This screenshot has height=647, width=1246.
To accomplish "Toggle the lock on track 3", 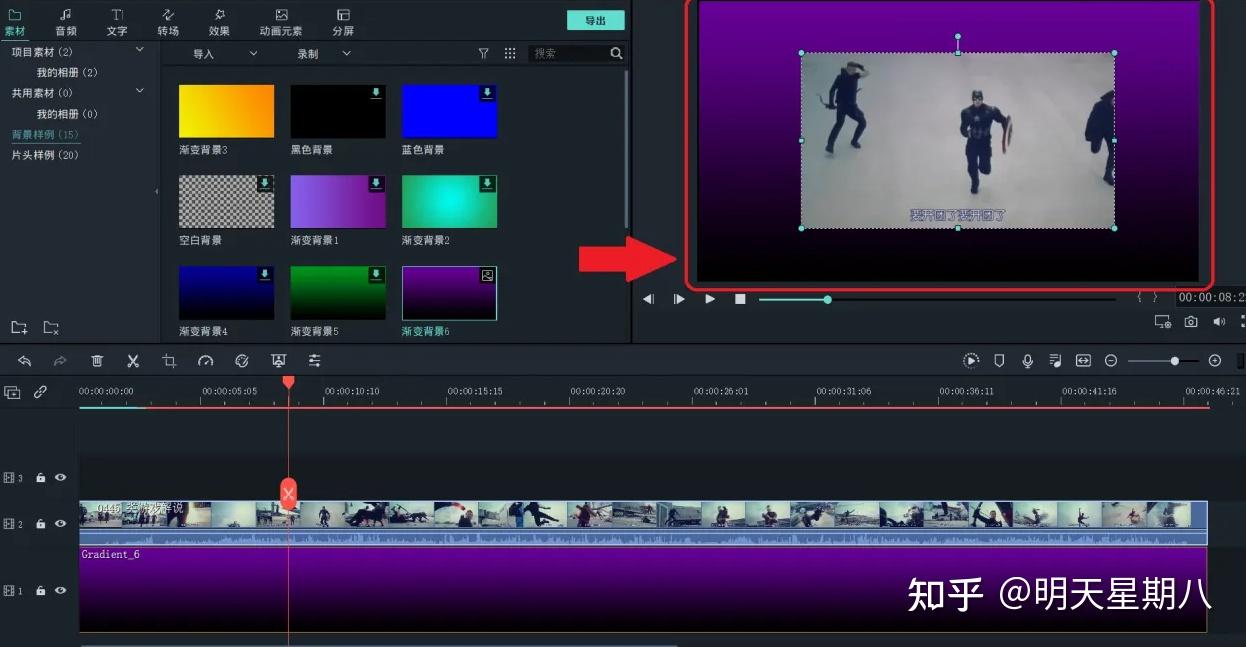I will pyautogui.click(x=40, y=478).
